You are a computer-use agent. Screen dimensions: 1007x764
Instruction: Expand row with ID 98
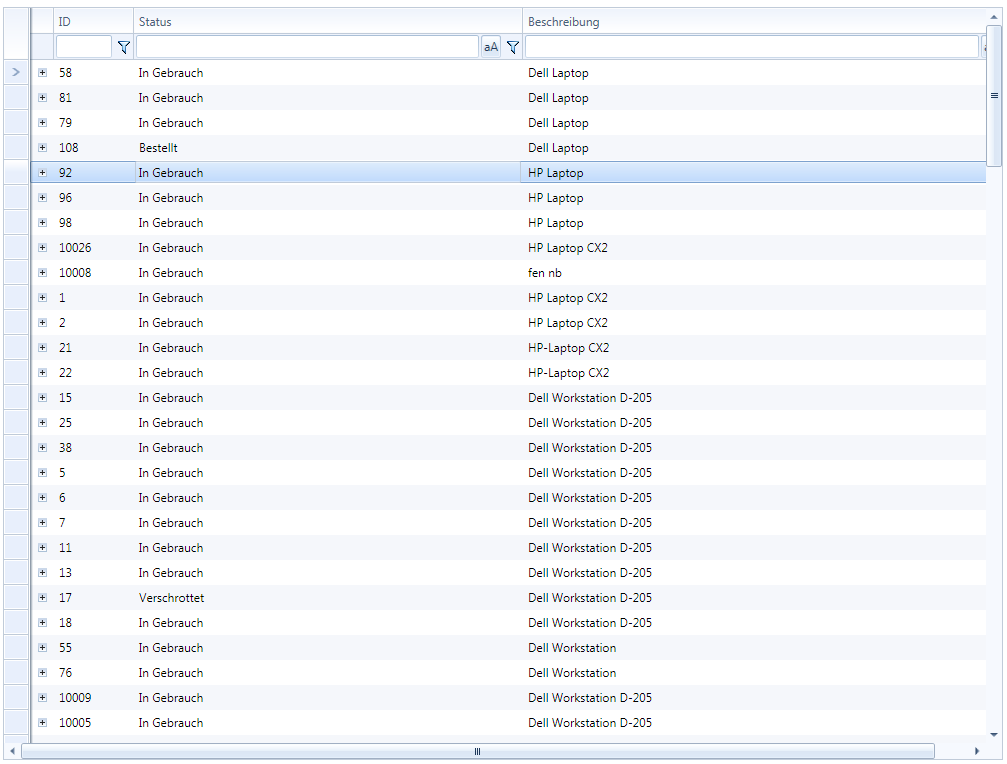(x=42, y=223)
